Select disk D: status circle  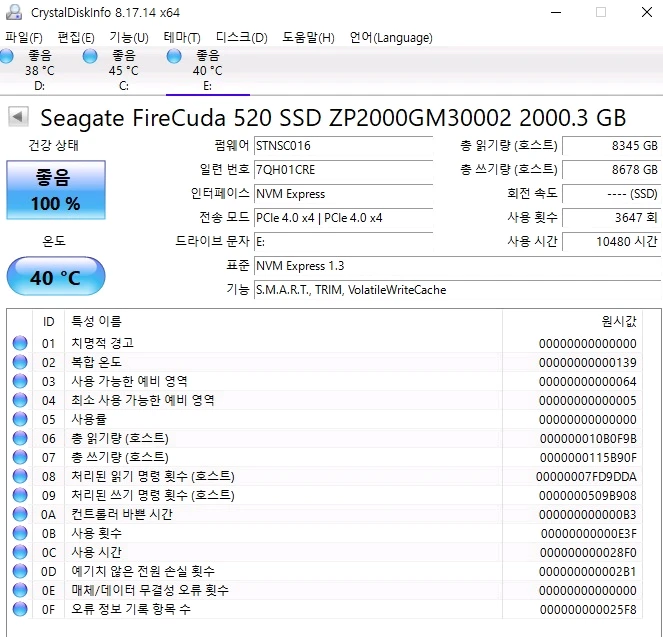6,56
